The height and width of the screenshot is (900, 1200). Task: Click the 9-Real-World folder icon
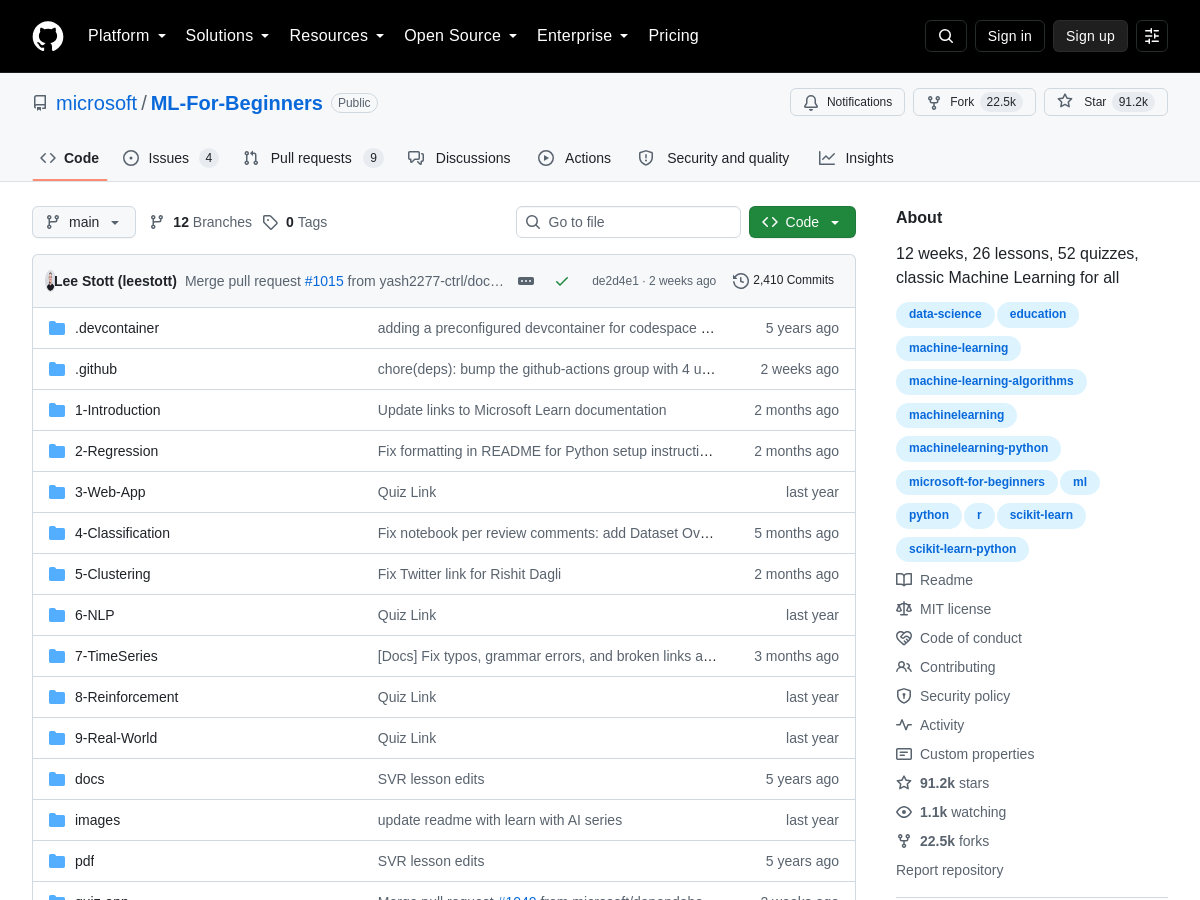(57, 738)
